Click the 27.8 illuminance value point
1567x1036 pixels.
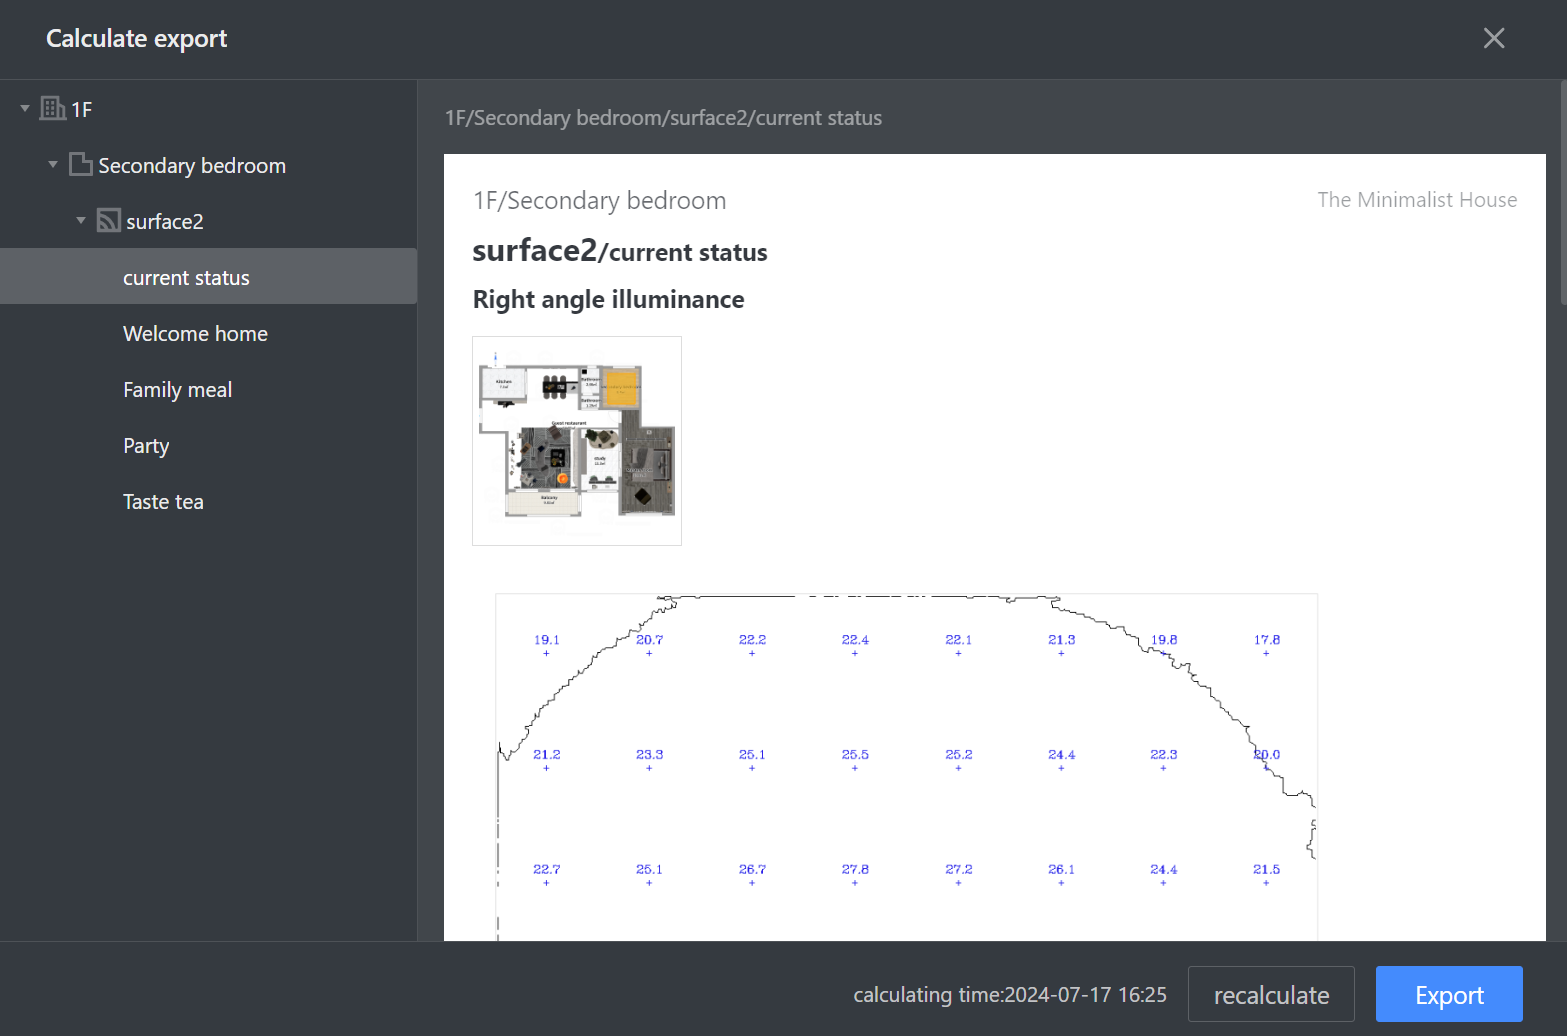click(x=855, y=870)
